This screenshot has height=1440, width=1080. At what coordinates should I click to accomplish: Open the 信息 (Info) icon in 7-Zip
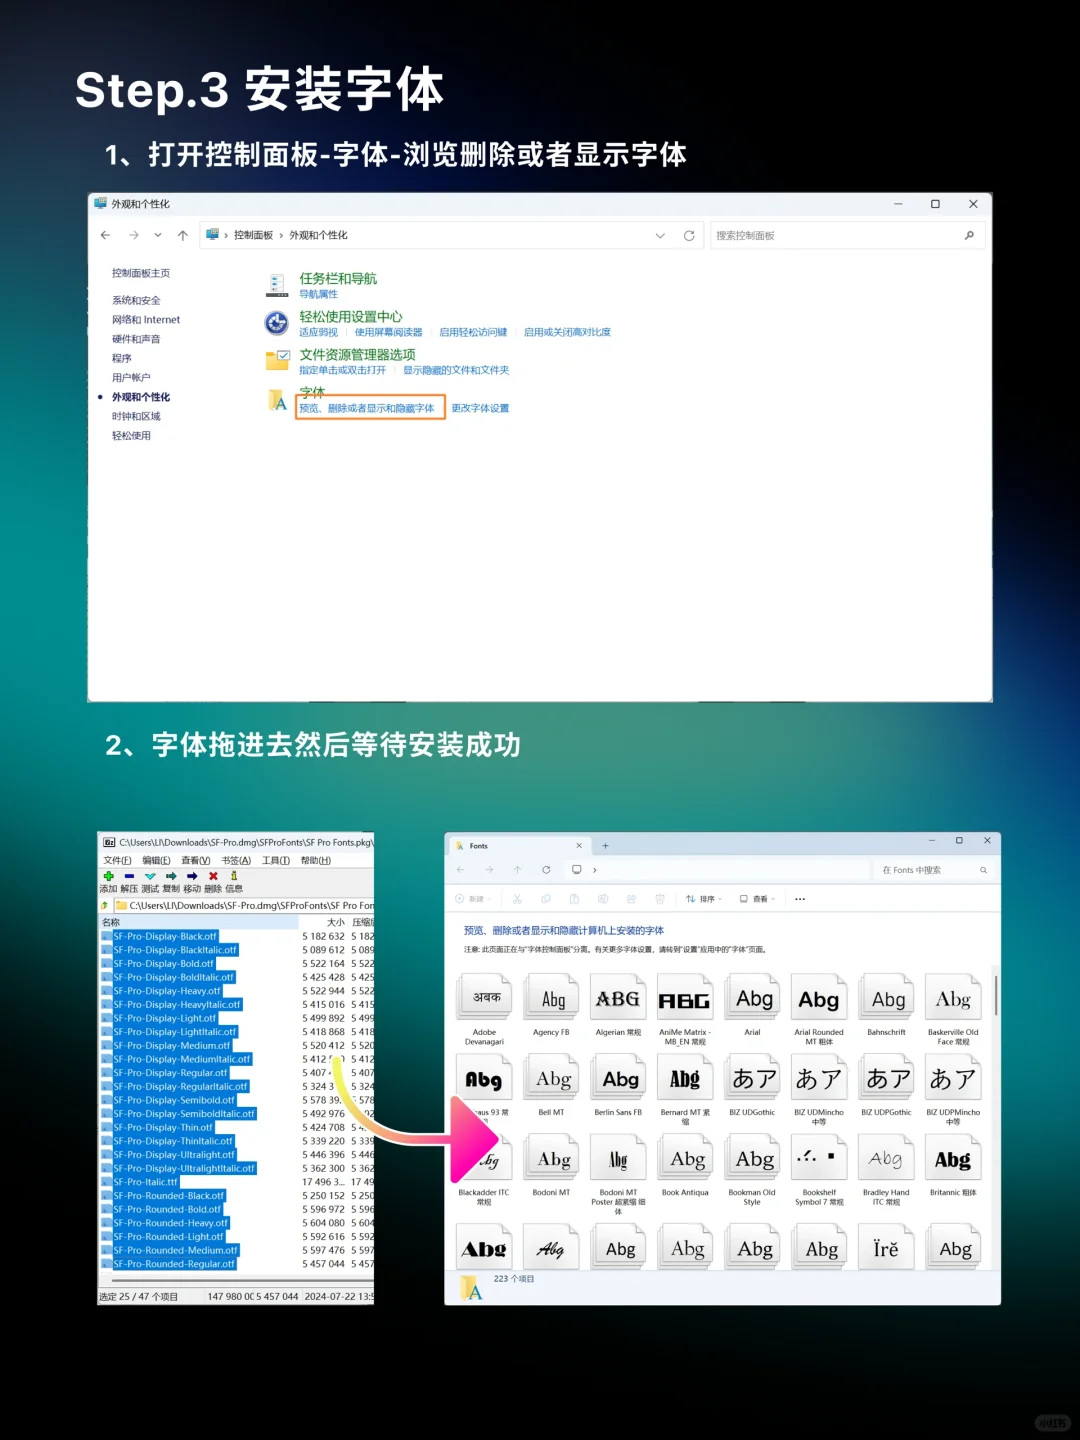tap(233, 876)
